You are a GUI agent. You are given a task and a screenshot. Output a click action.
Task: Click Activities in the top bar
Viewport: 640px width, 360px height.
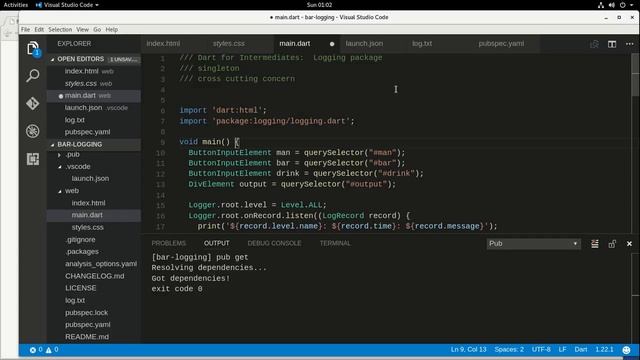16,5
